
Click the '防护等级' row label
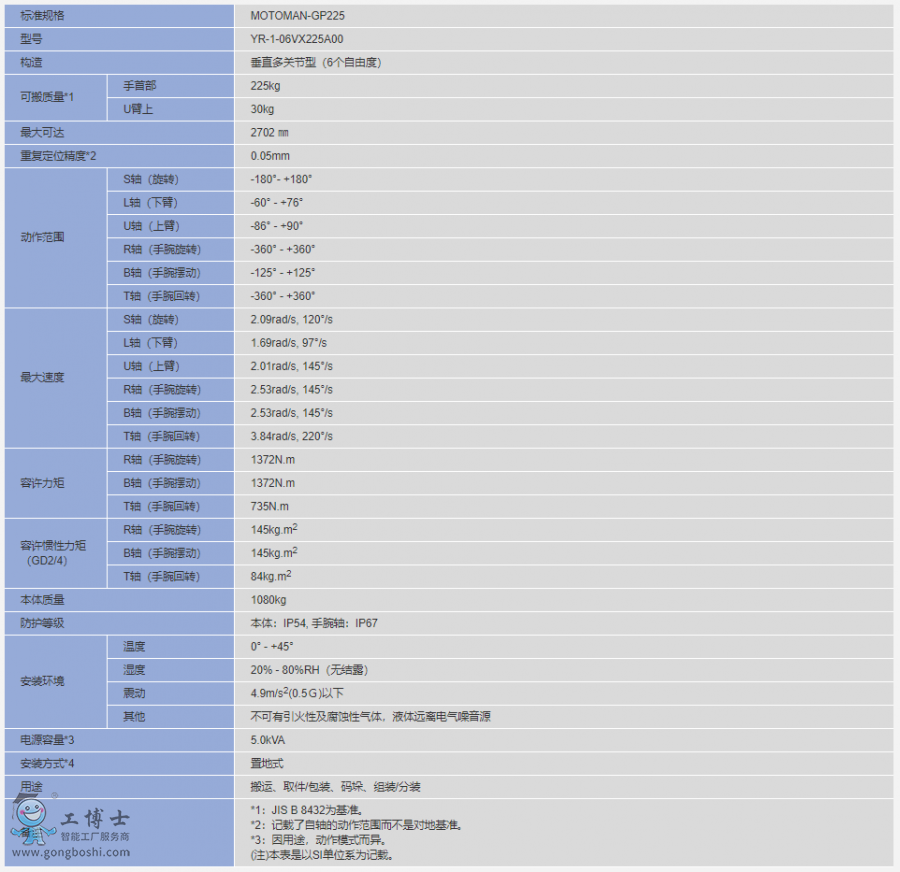coord(42,623)
